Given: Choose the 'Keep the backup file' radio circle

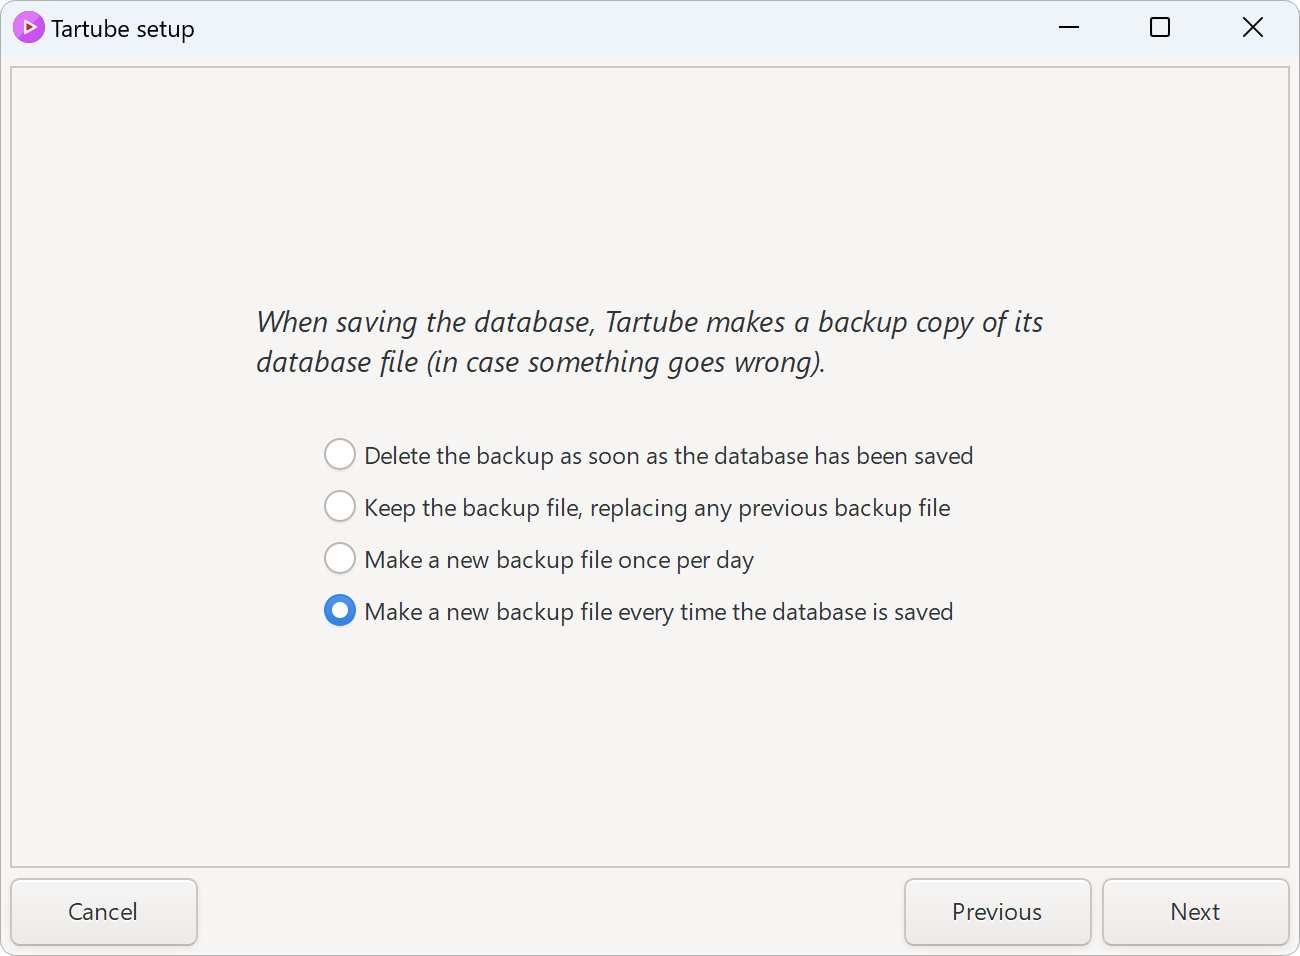Looking at the screenshot, I should (340, 506).
